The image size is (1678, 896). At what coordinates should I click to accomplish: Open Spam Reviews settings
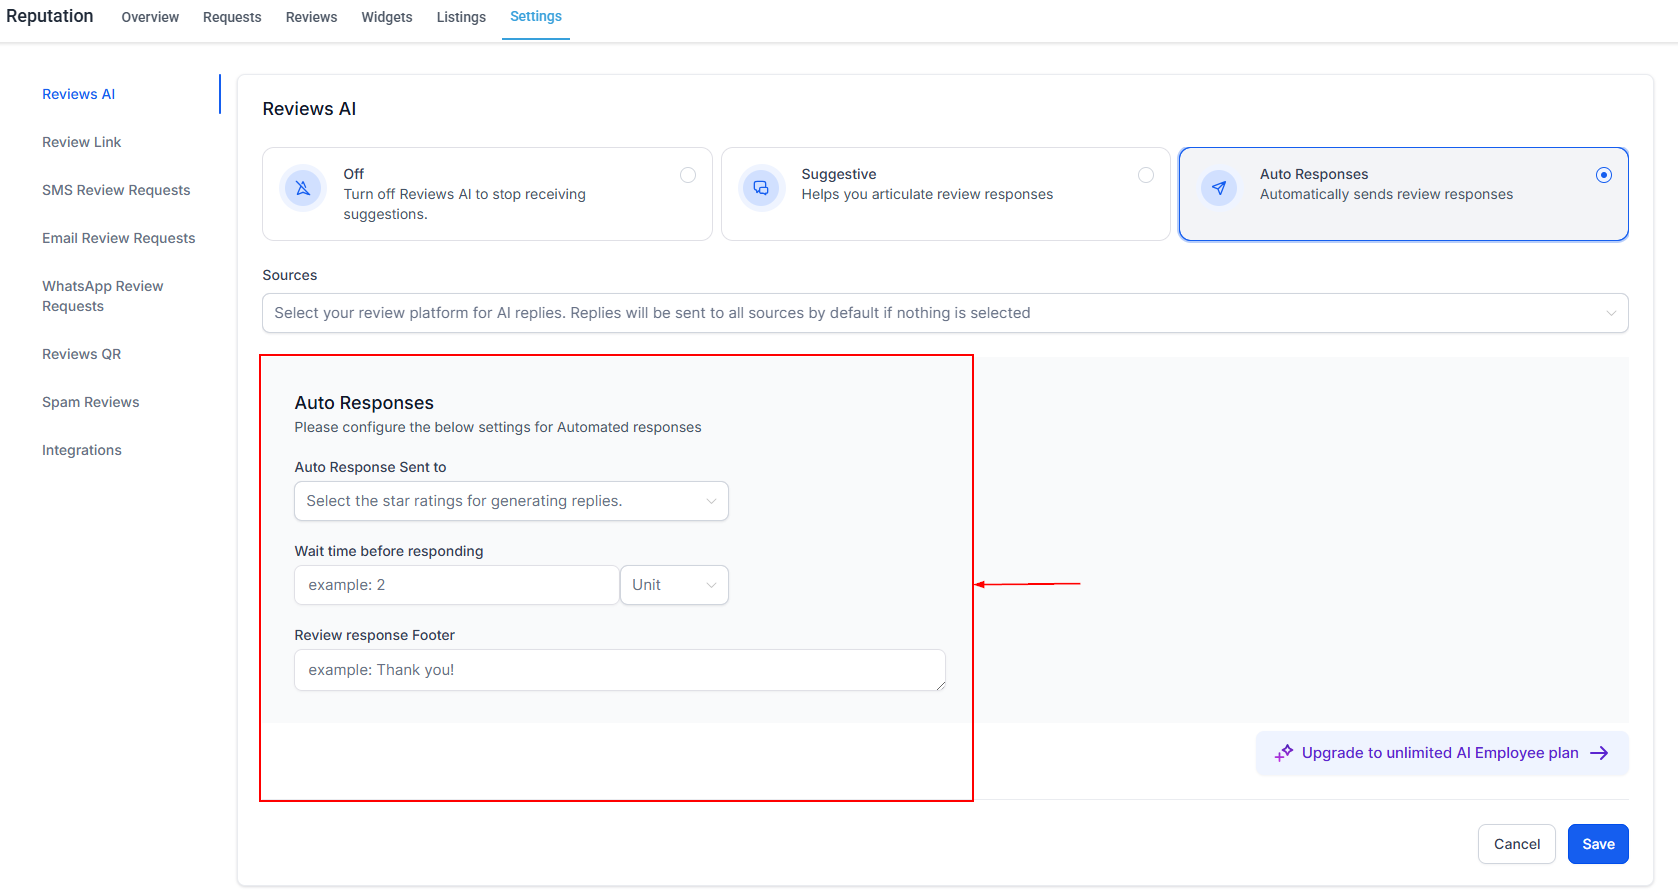[x=91, y=402]
